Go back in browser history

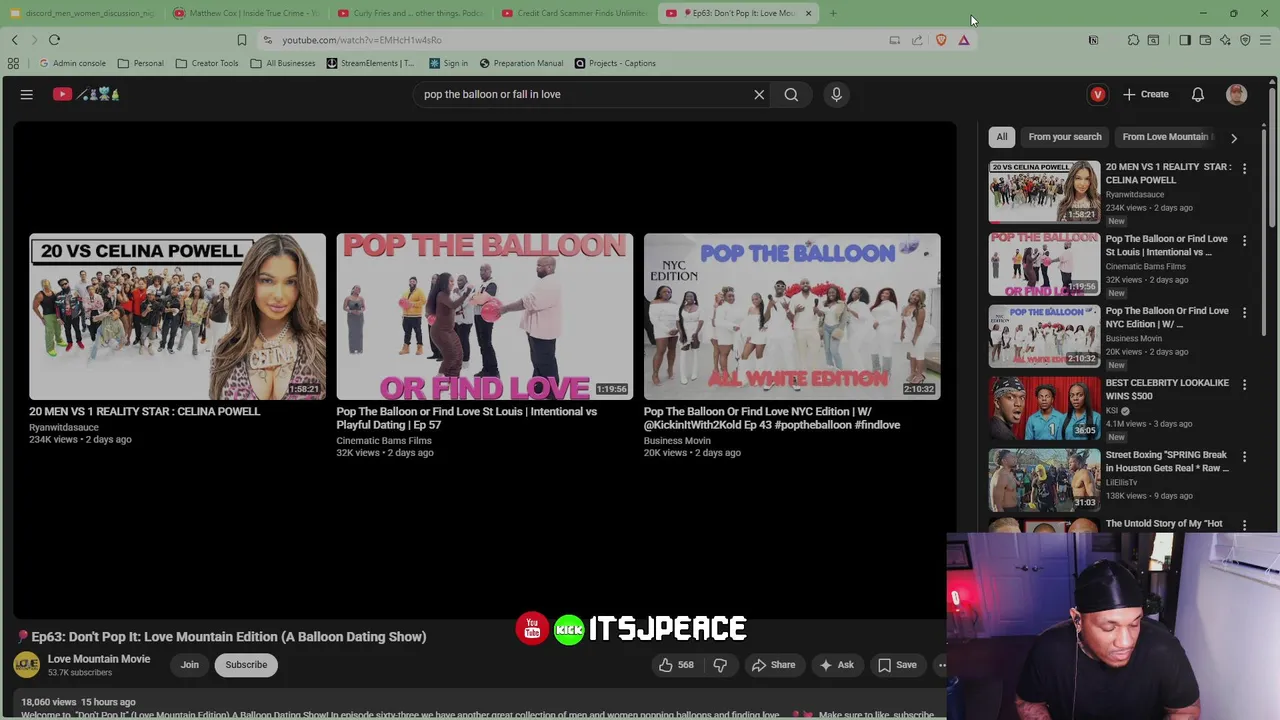point(14,40)
